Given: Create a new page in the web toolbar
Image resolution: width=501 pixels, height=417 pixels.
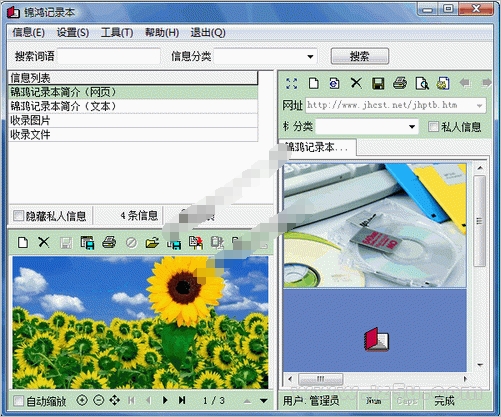Looking at the screenshot, I should [x=313, y=83].
